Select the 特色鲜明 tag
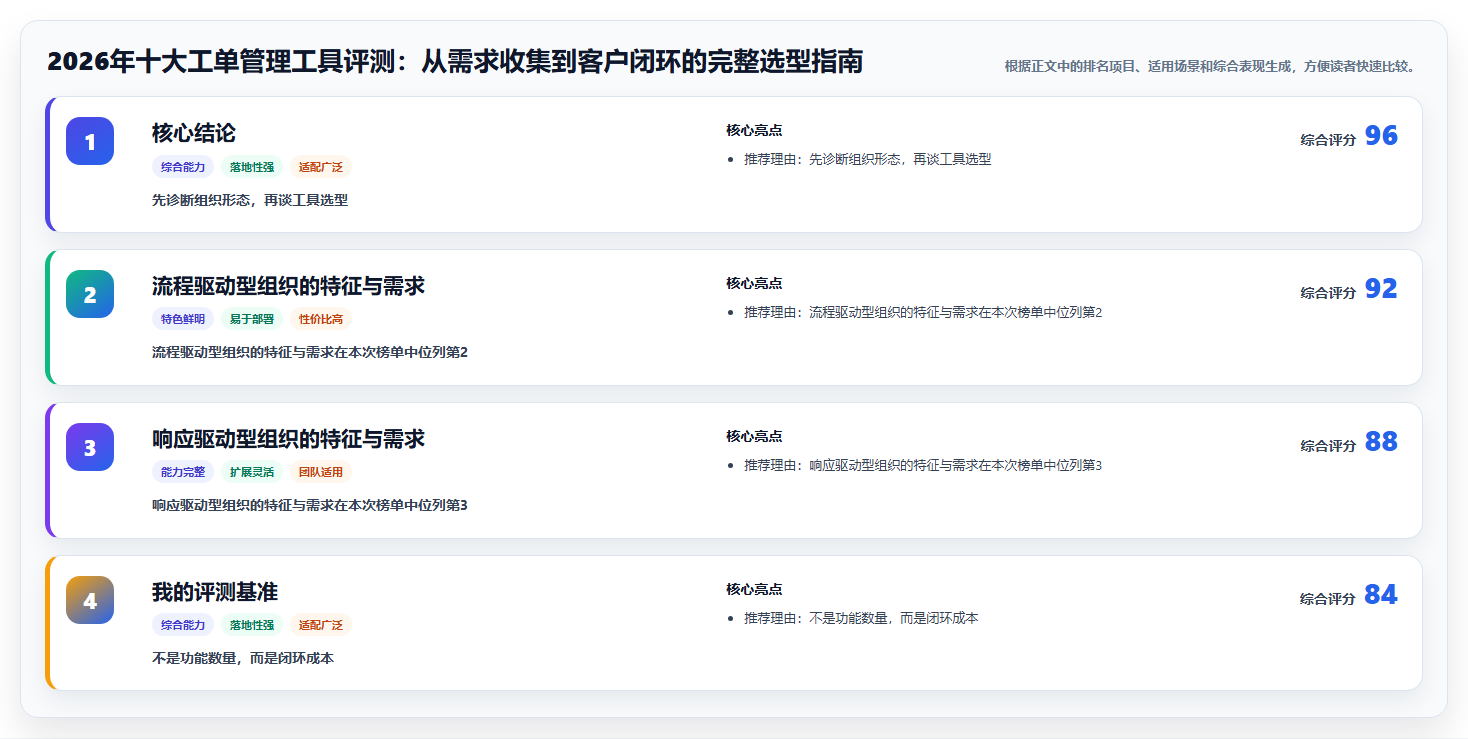Image resolution: width=1468 pixels, height=739 pixels. pos(183,319)
